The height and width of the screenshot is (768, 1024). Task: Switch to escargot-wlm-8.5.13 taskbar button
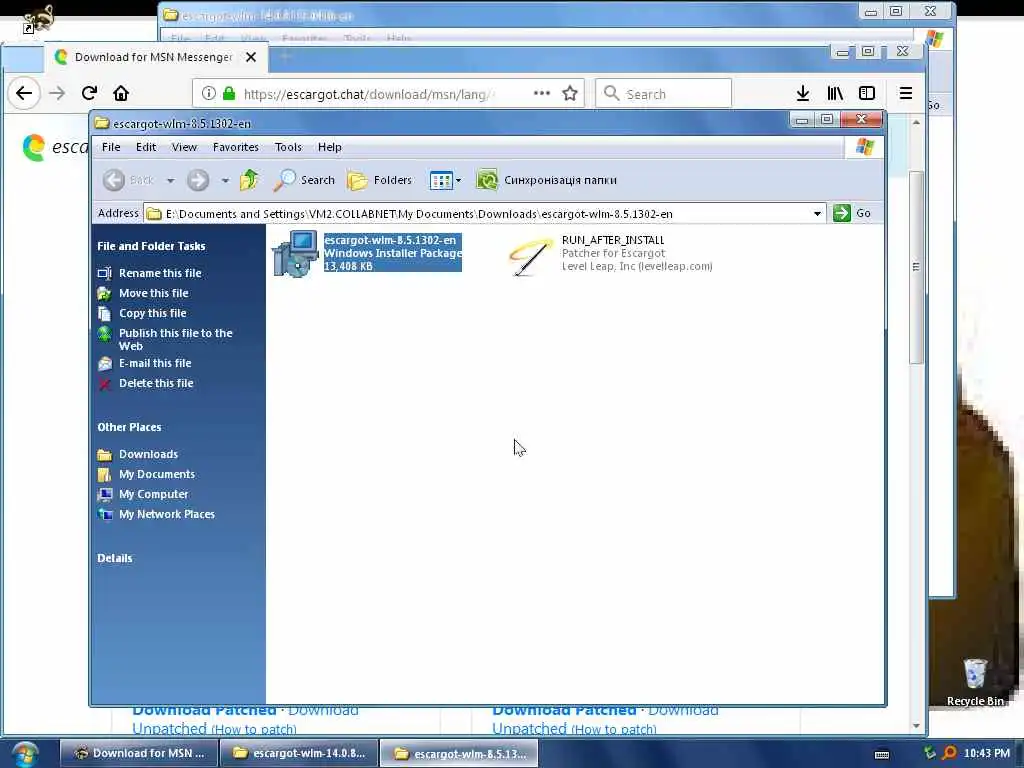[x=460, y=753]
